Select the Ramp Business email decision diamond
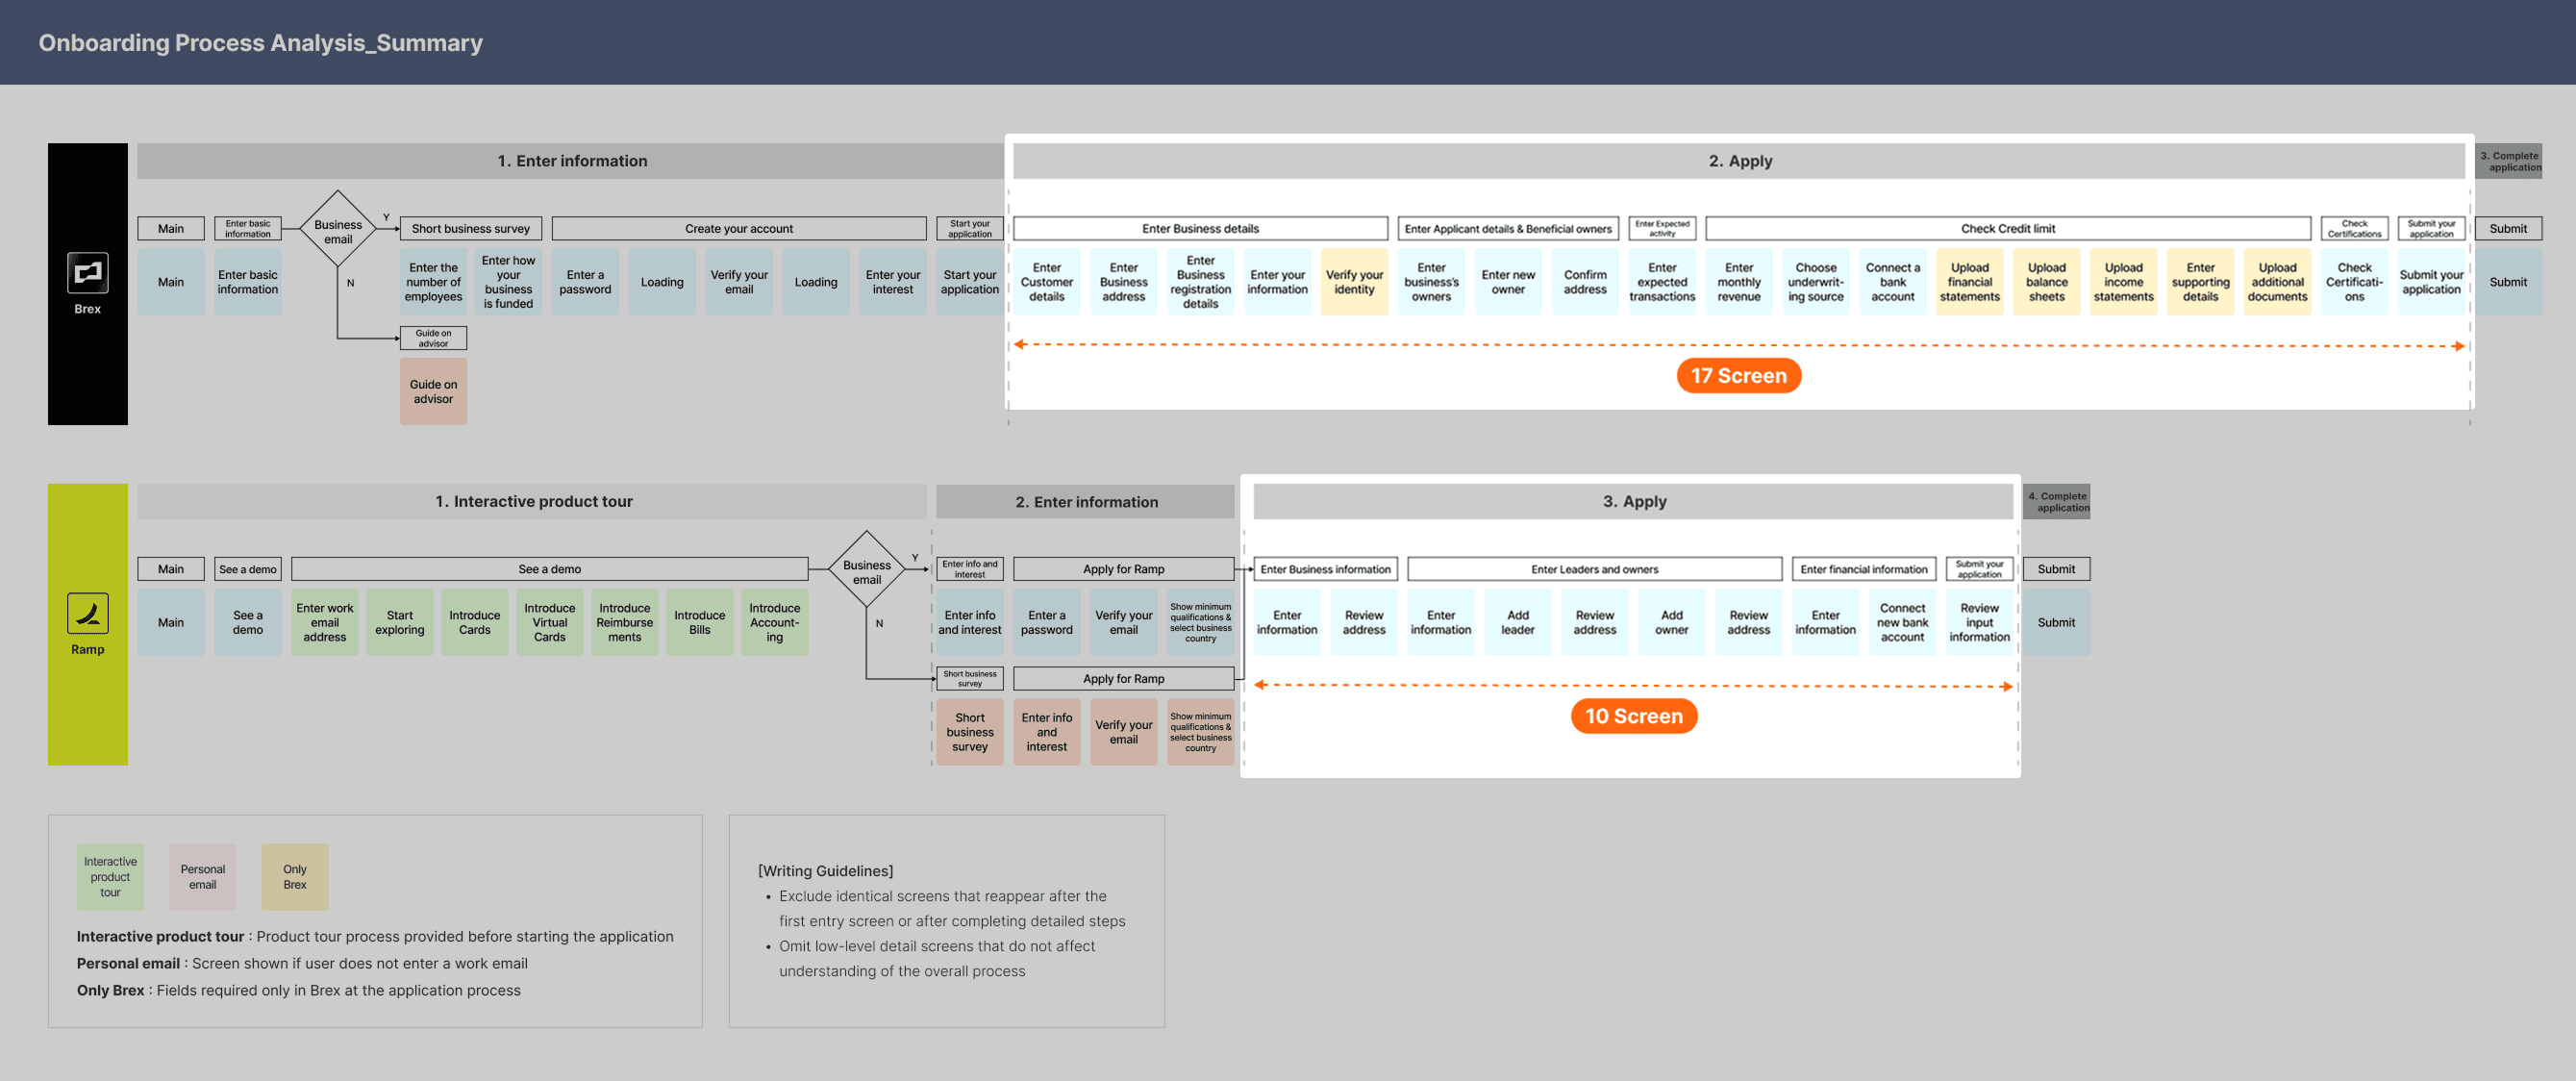The image size is (2576, 1081). pyautogui.click(x=866, y=570)
